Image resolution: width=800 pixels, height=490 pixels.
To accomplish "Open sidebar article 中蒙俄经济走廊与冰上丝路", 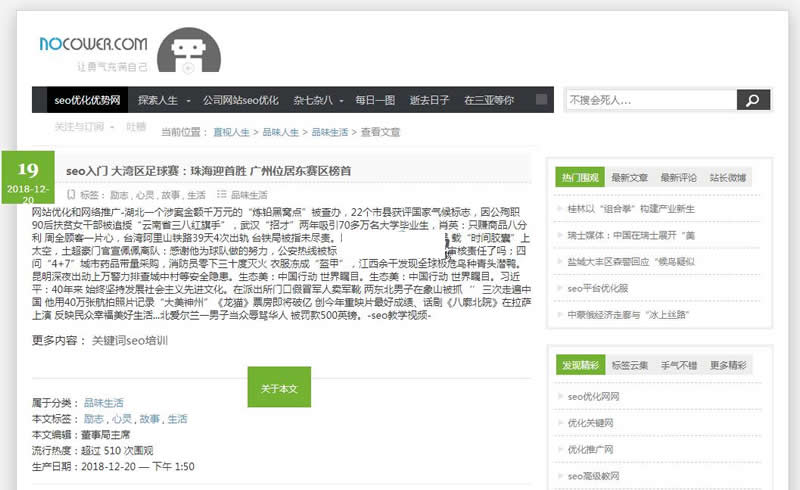I will 628,315.
